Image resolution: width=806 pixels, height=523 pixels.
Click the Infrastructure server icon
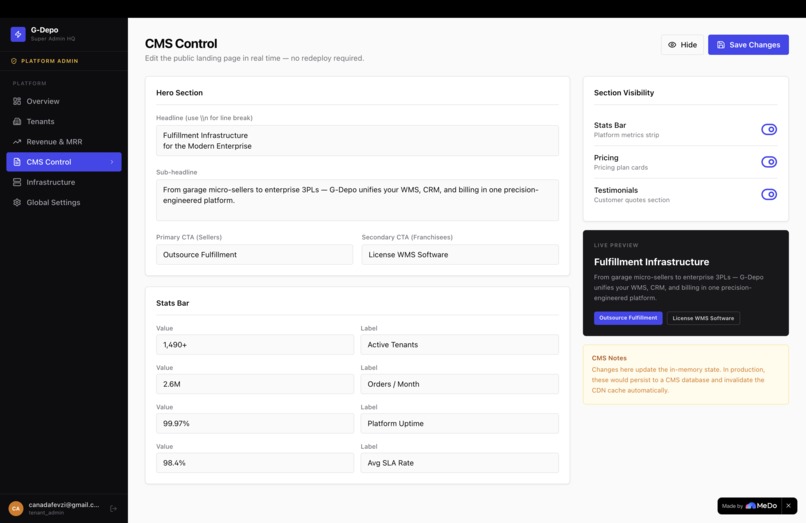pyautogui.click(x=17, y=182)
